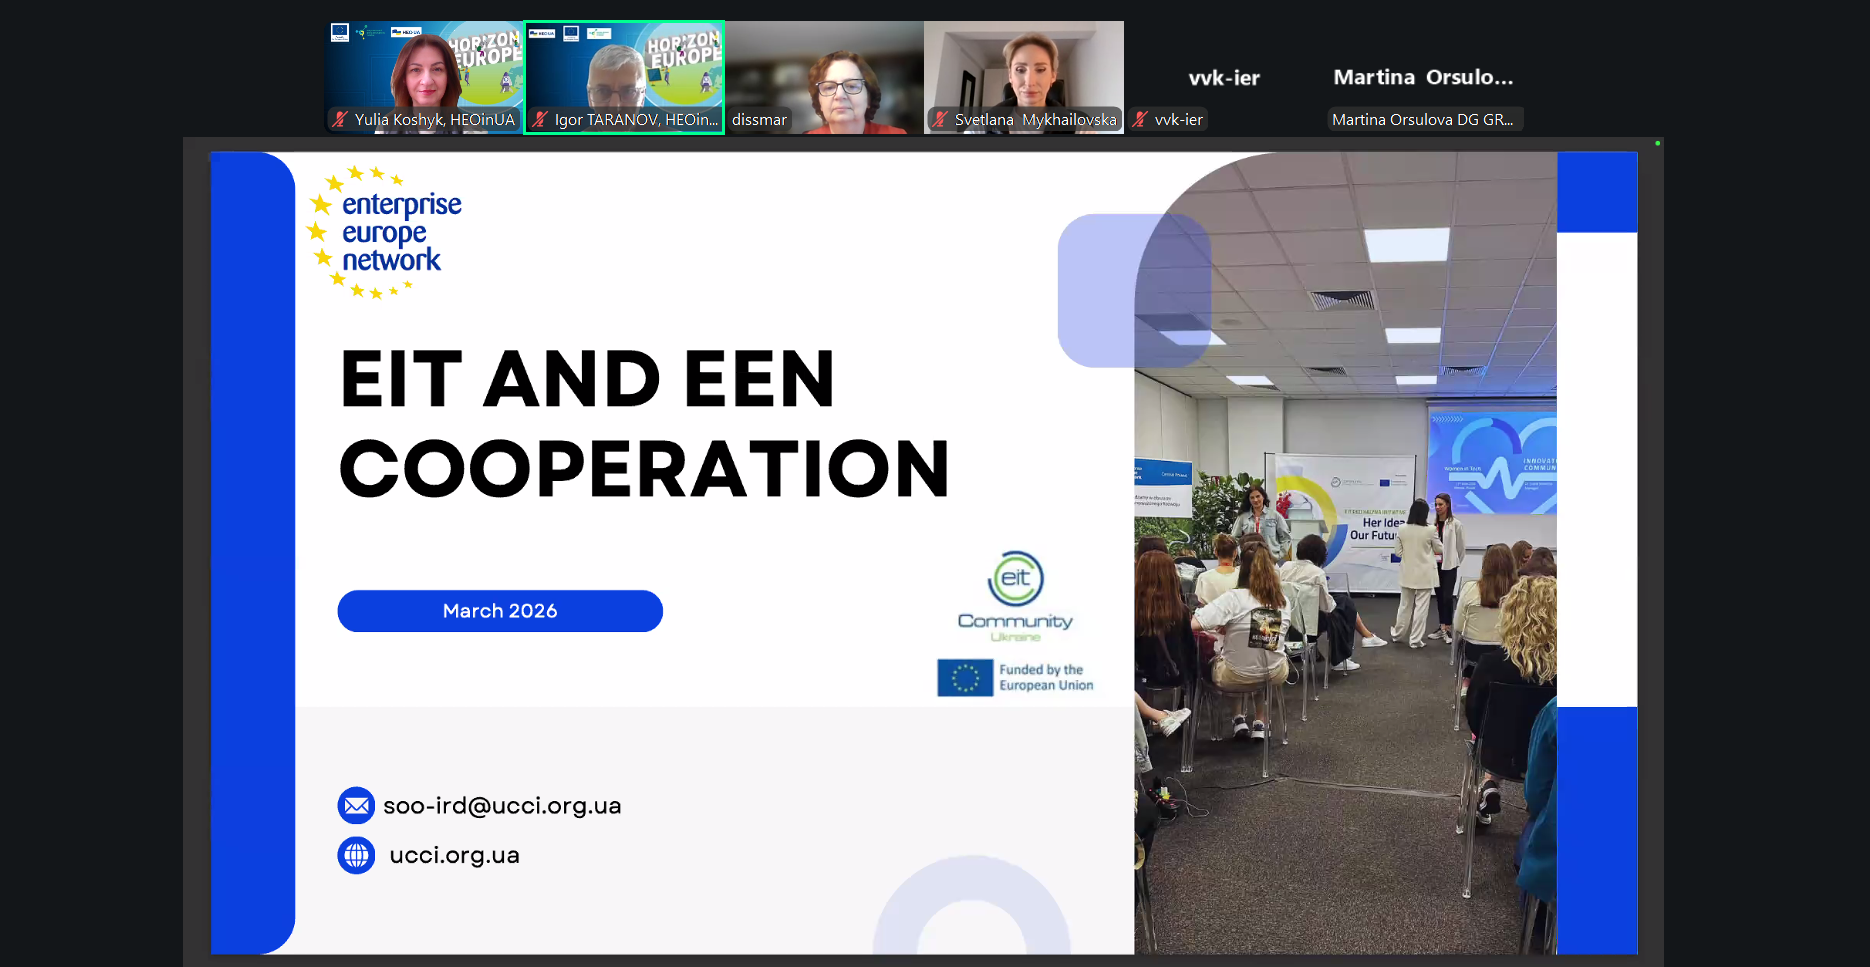This screenshot has width=1870, height=967.
Task: Click the March 2026 blue button
Action: click(500, 611)
